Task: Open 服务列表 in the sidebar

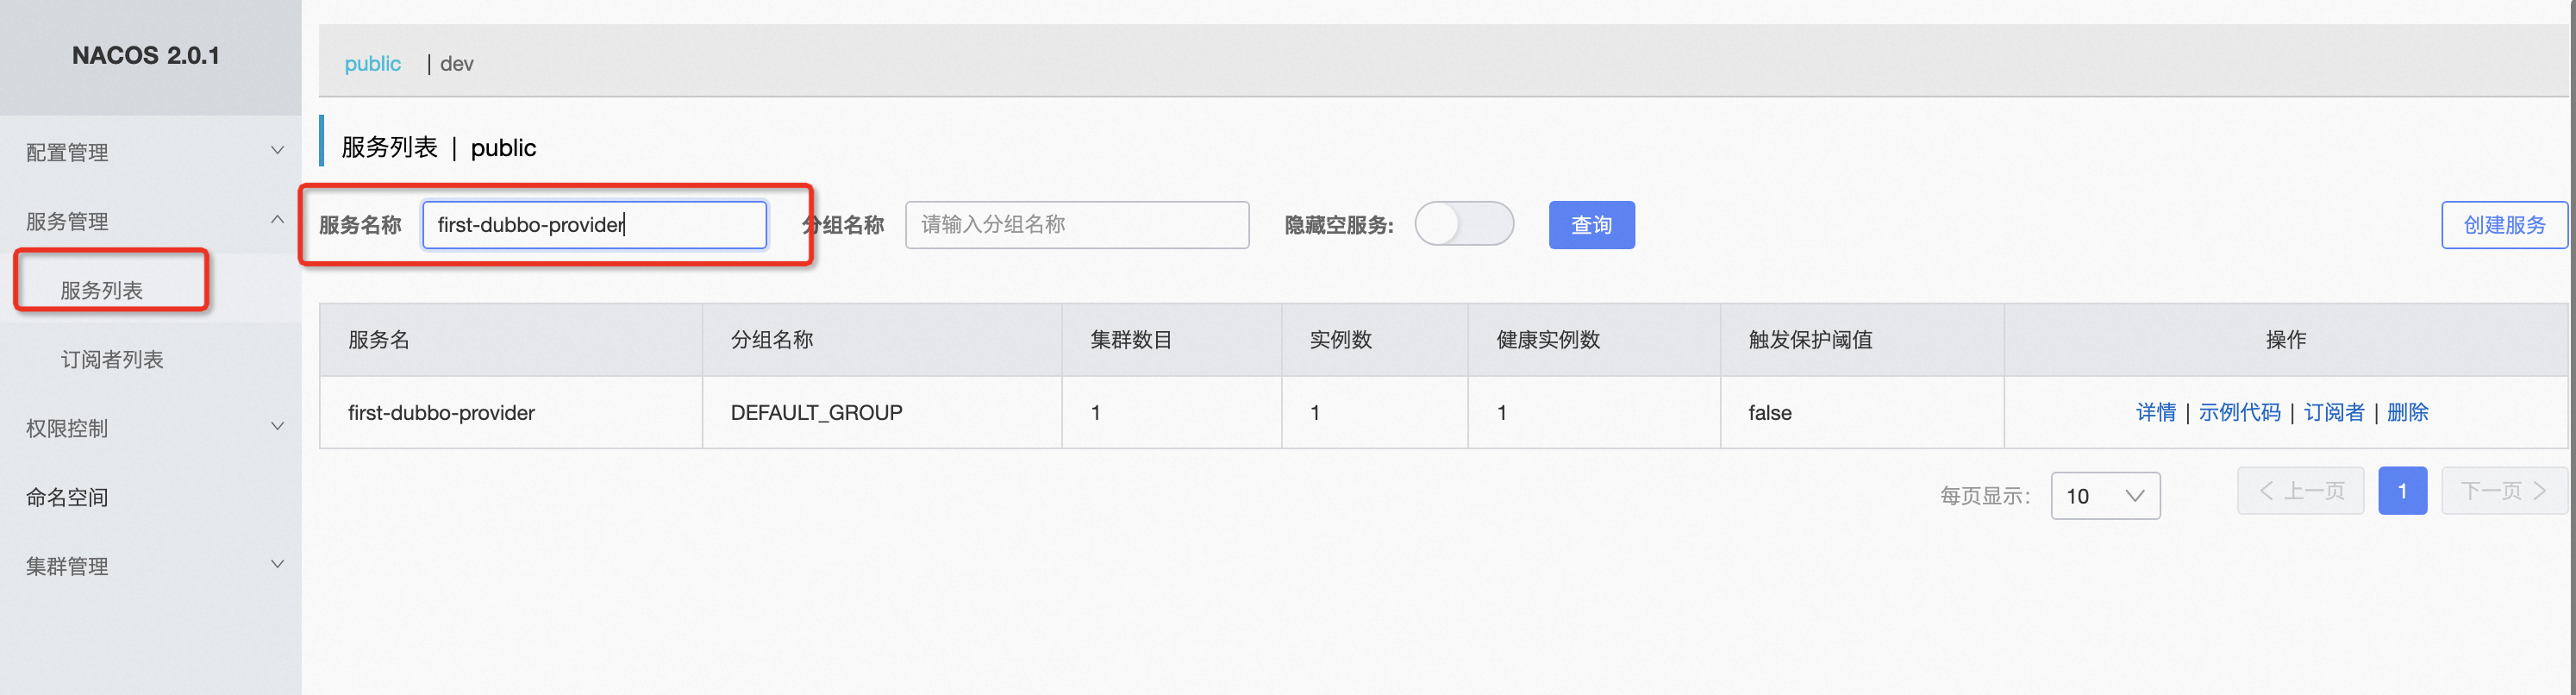Action: 102,290
